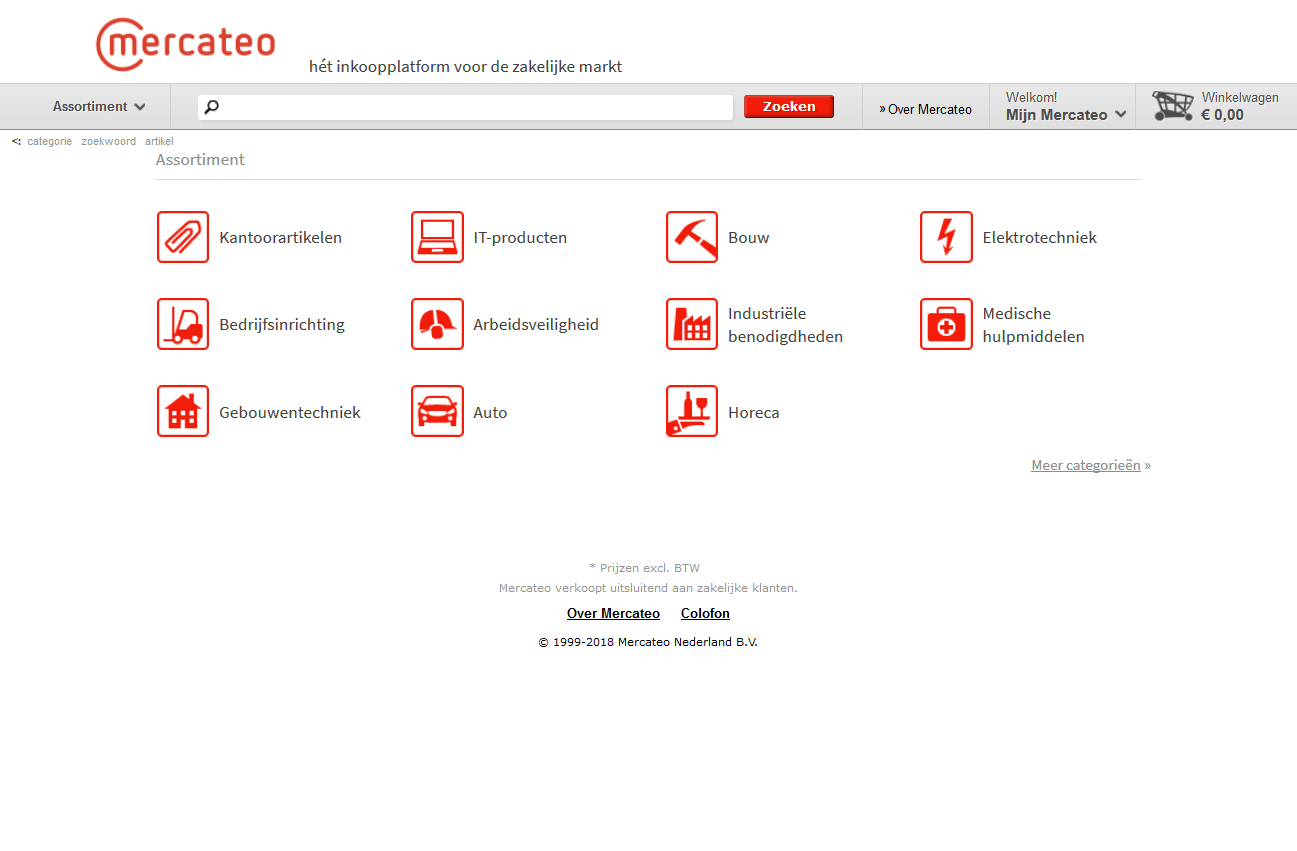This screenshot has height=851, width=1297.
Task: Select the Industriële benodigdheden factory icon
Action: pos(692,324)
